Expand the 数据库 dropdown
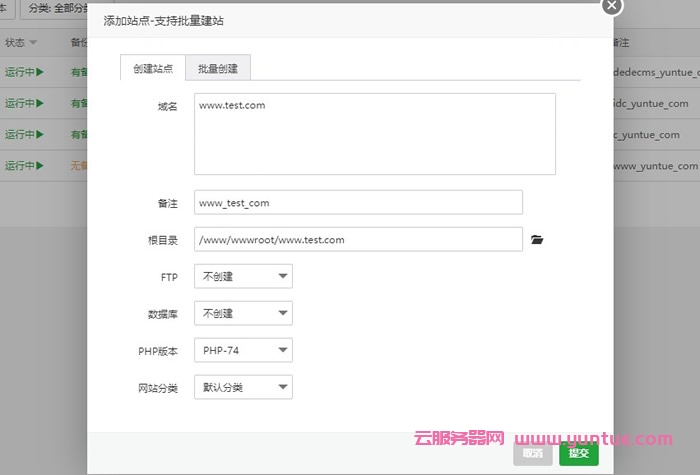 (x=243, y=313)
